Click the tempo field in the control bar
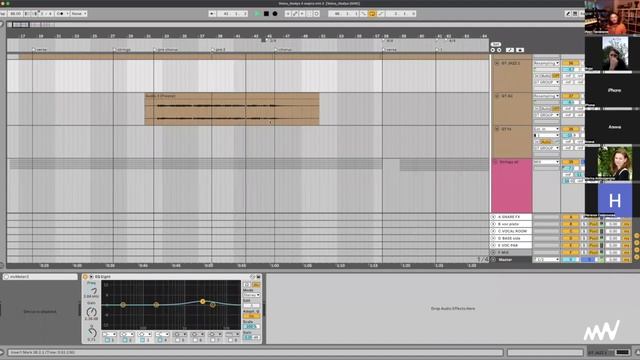The height and width of the screenshot is (360, 640). tap(15, 13)
